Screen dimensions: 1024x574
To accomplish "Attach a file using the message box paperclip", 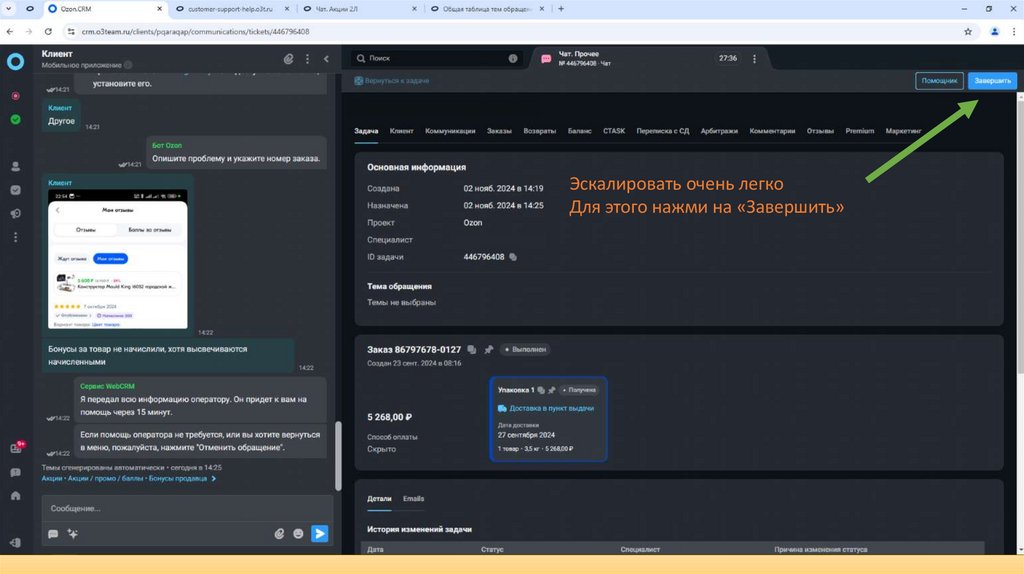I will pyautogui.click(x=279, y=534).
